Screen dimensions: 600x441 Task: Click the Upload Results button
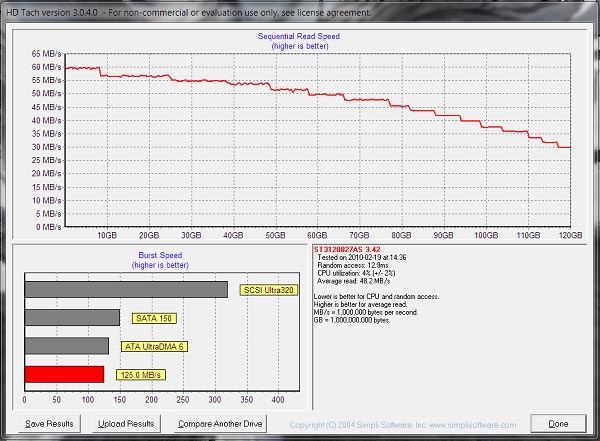click(126, 424)
